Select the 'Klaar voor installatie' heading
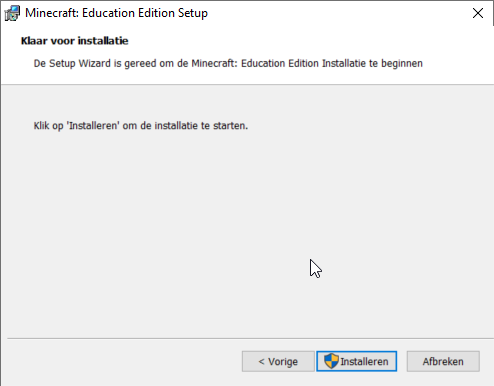The image size is (494, 386). pyautogui.click(x=75, y=41)
